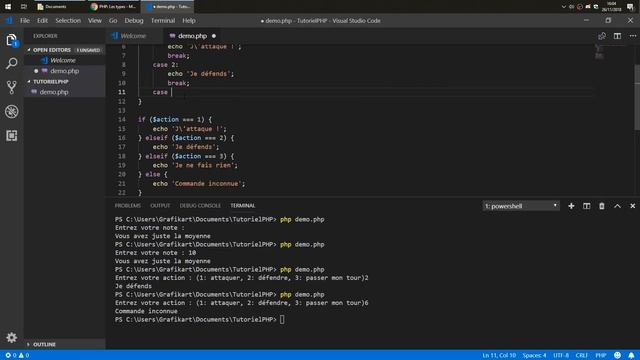Select powershell terminal dropdown
The image size is (640, 360).
[521, 206]
